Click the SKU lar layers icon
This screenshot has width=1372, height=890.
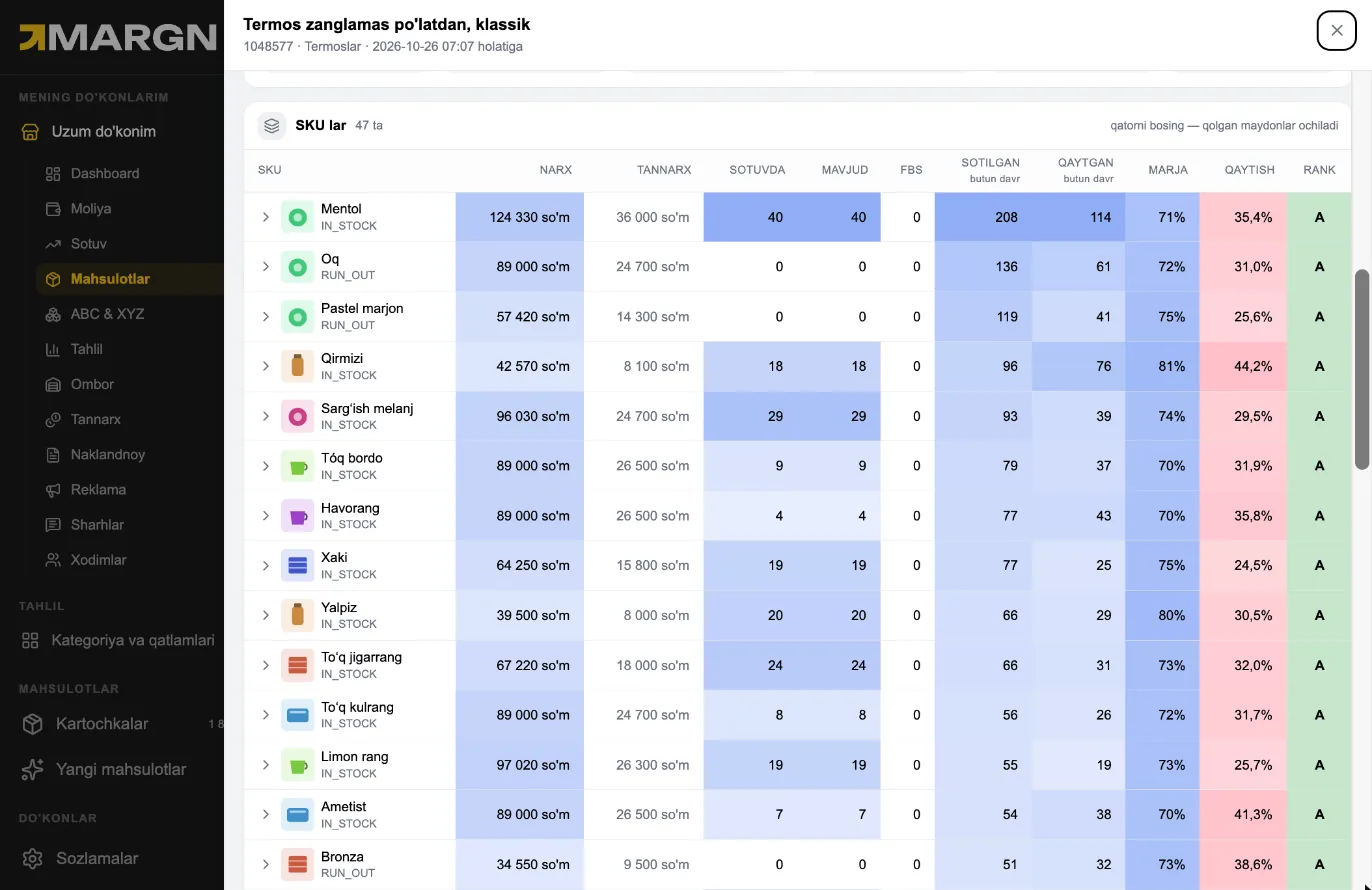point(272,126)
